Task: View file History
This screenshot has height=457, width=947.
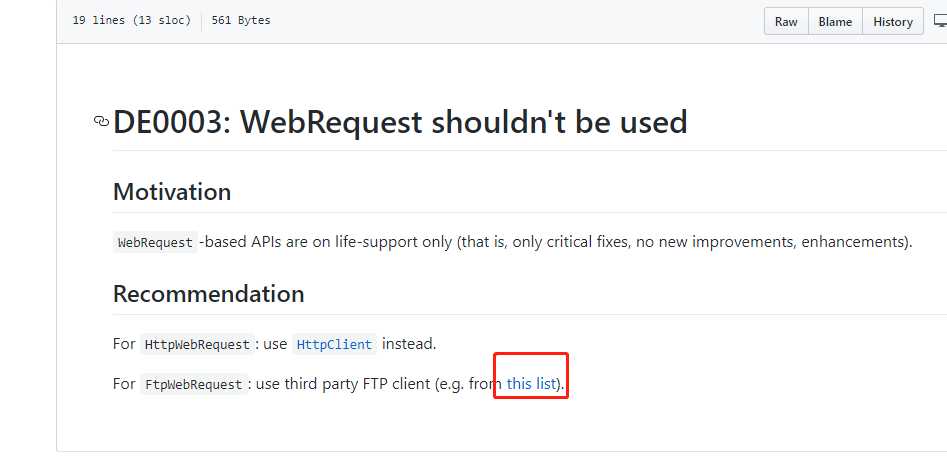Action: point(893,21)
